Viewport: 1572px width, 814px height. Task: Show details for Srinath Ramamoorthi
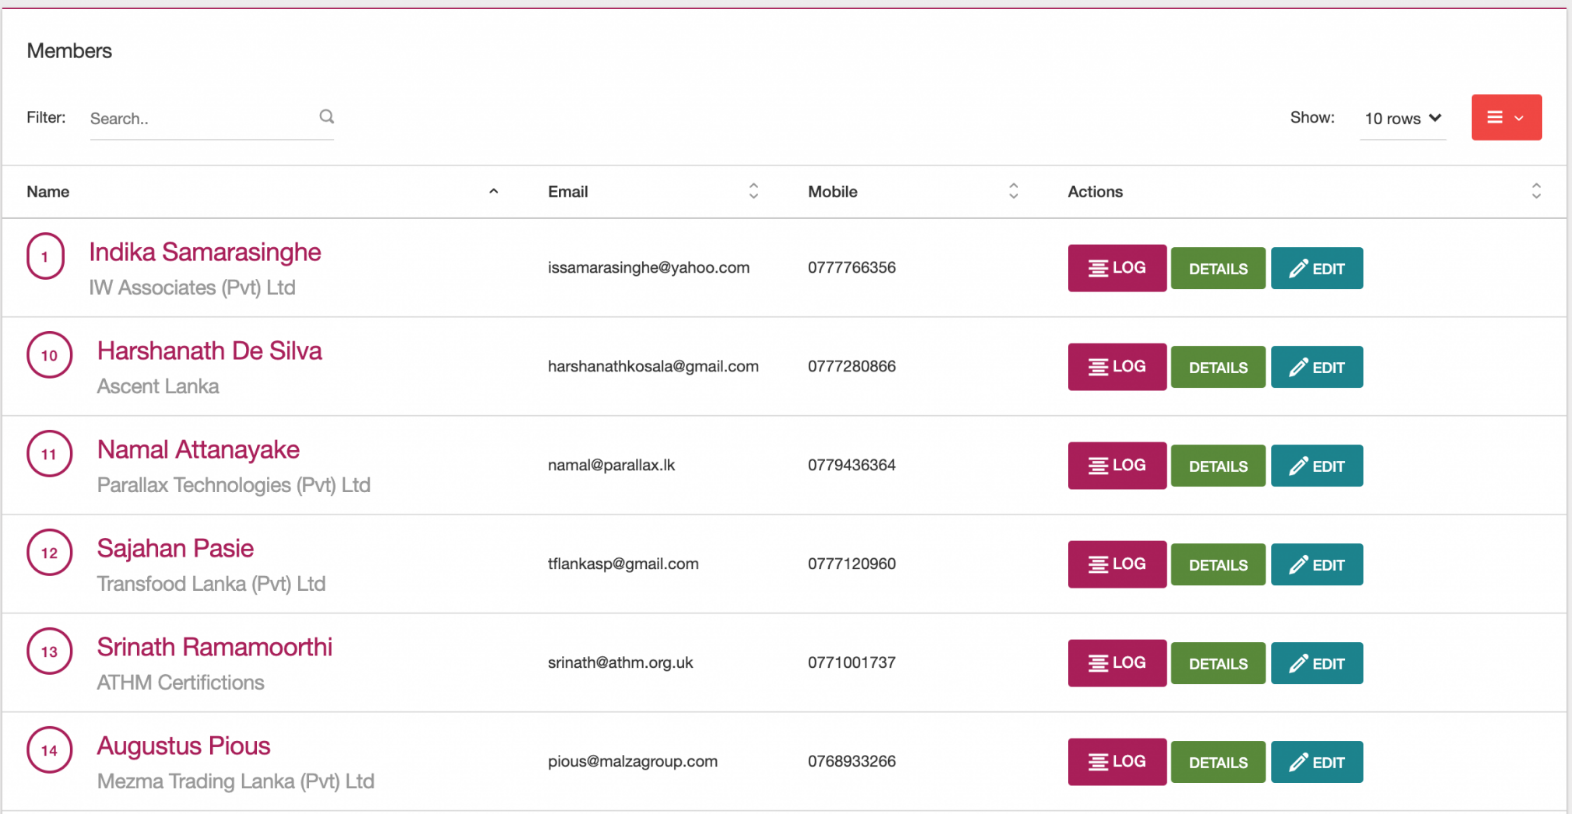[1218, 663]
